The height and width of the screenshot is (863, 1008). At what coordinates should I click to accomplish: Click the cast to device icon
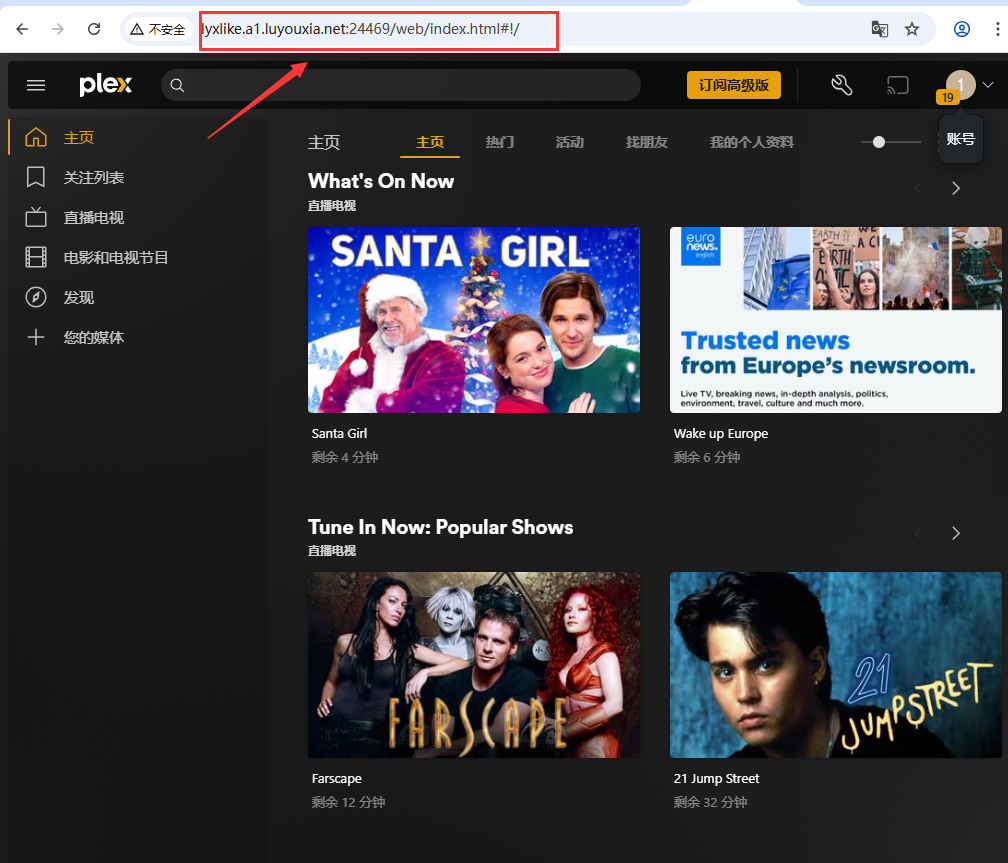point(897,85)
